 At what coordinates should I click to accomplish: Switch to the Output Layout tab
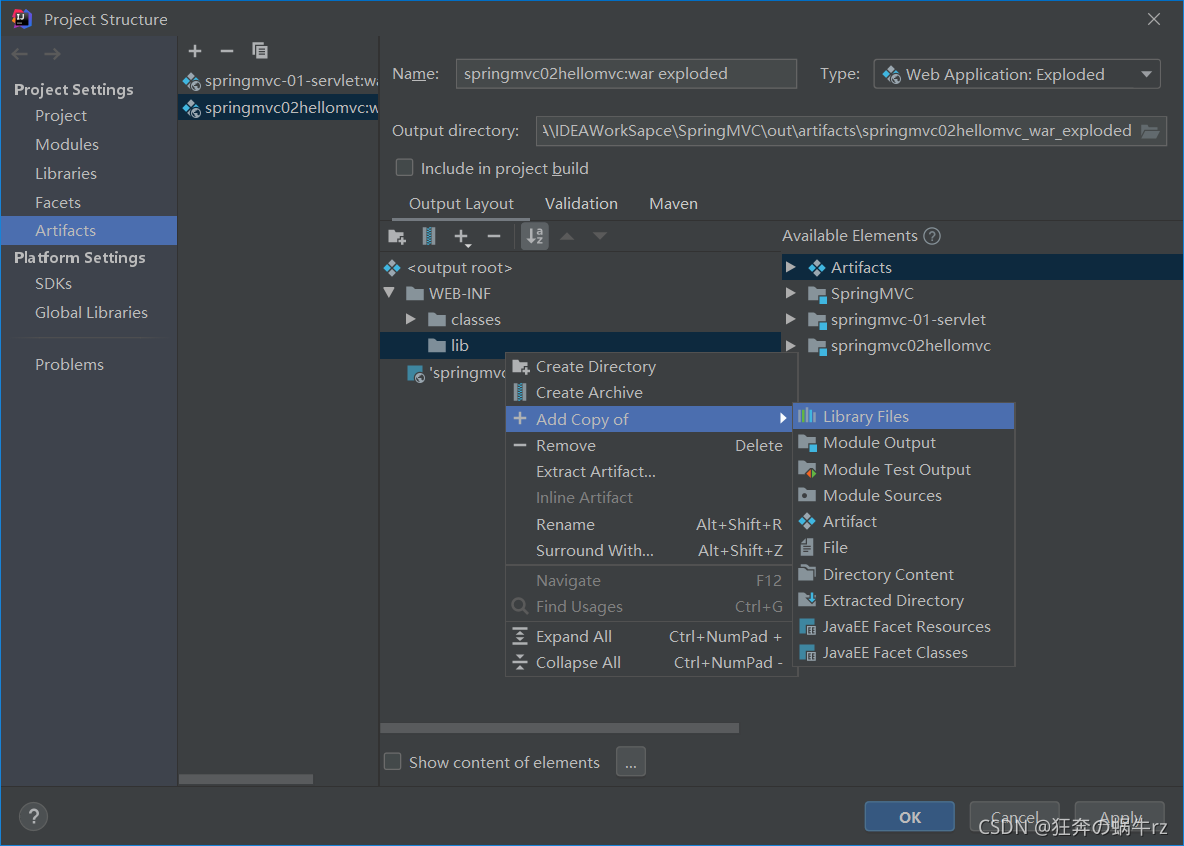tap(461, 204)
